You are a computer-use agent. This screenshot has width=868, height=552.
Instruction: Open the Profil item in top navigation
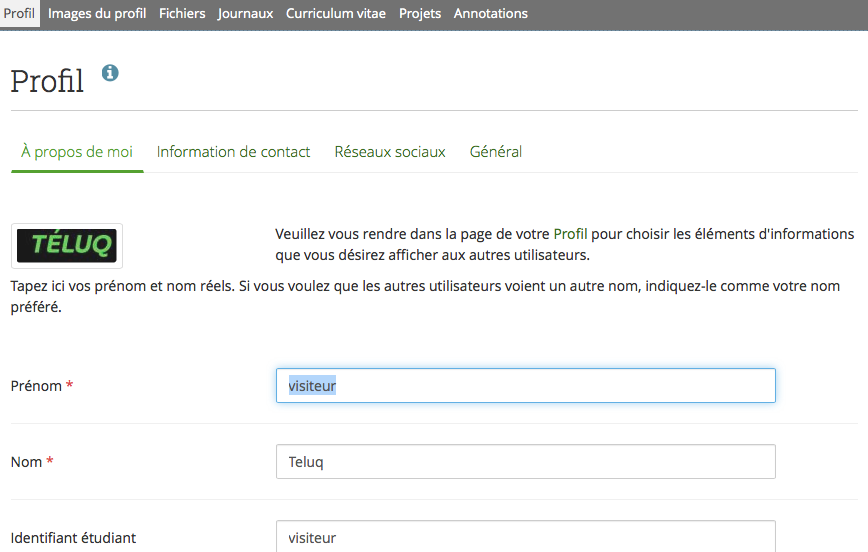(x=19, y=13)
